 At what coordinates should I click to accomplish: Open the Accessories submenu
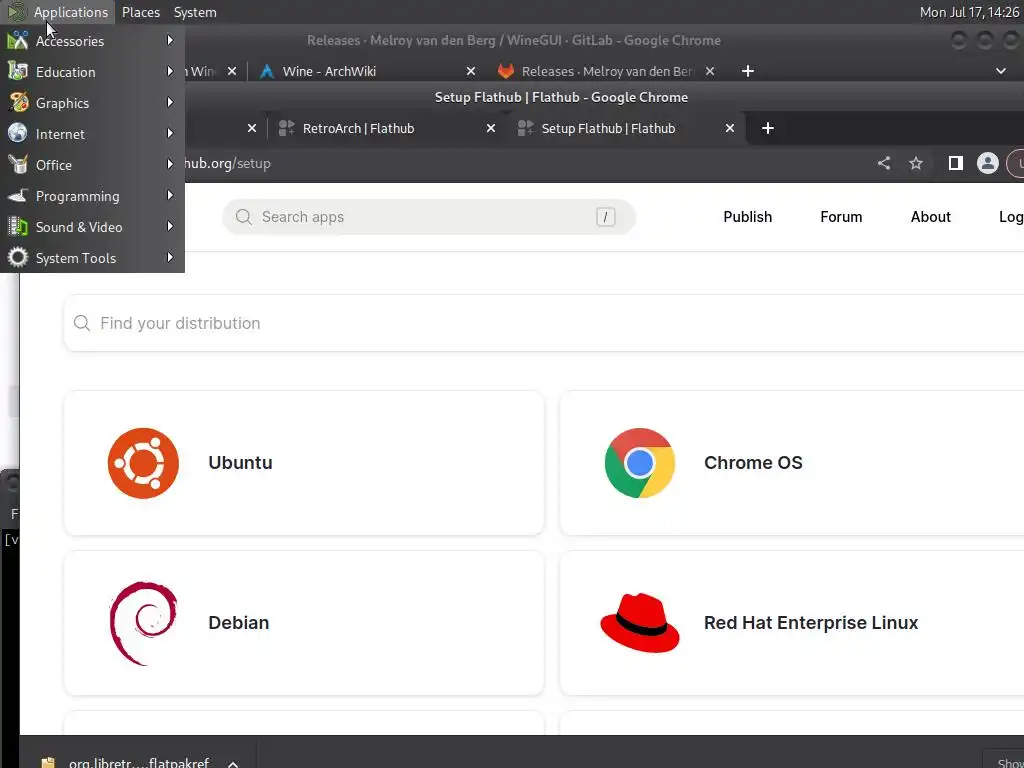pyautogui.click(x=92, y=40)
